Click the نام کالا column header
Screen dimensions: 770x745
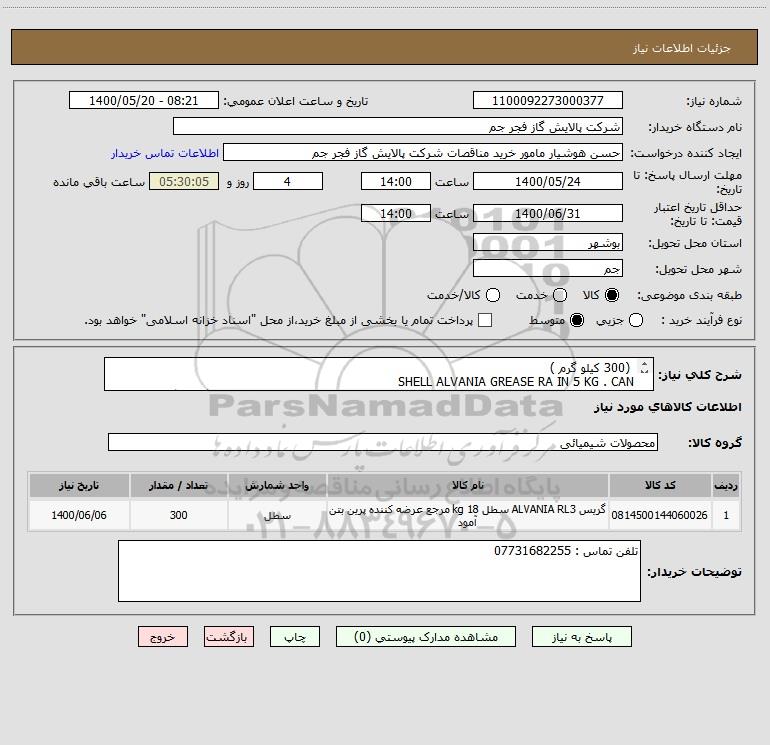tap(468, 485)
